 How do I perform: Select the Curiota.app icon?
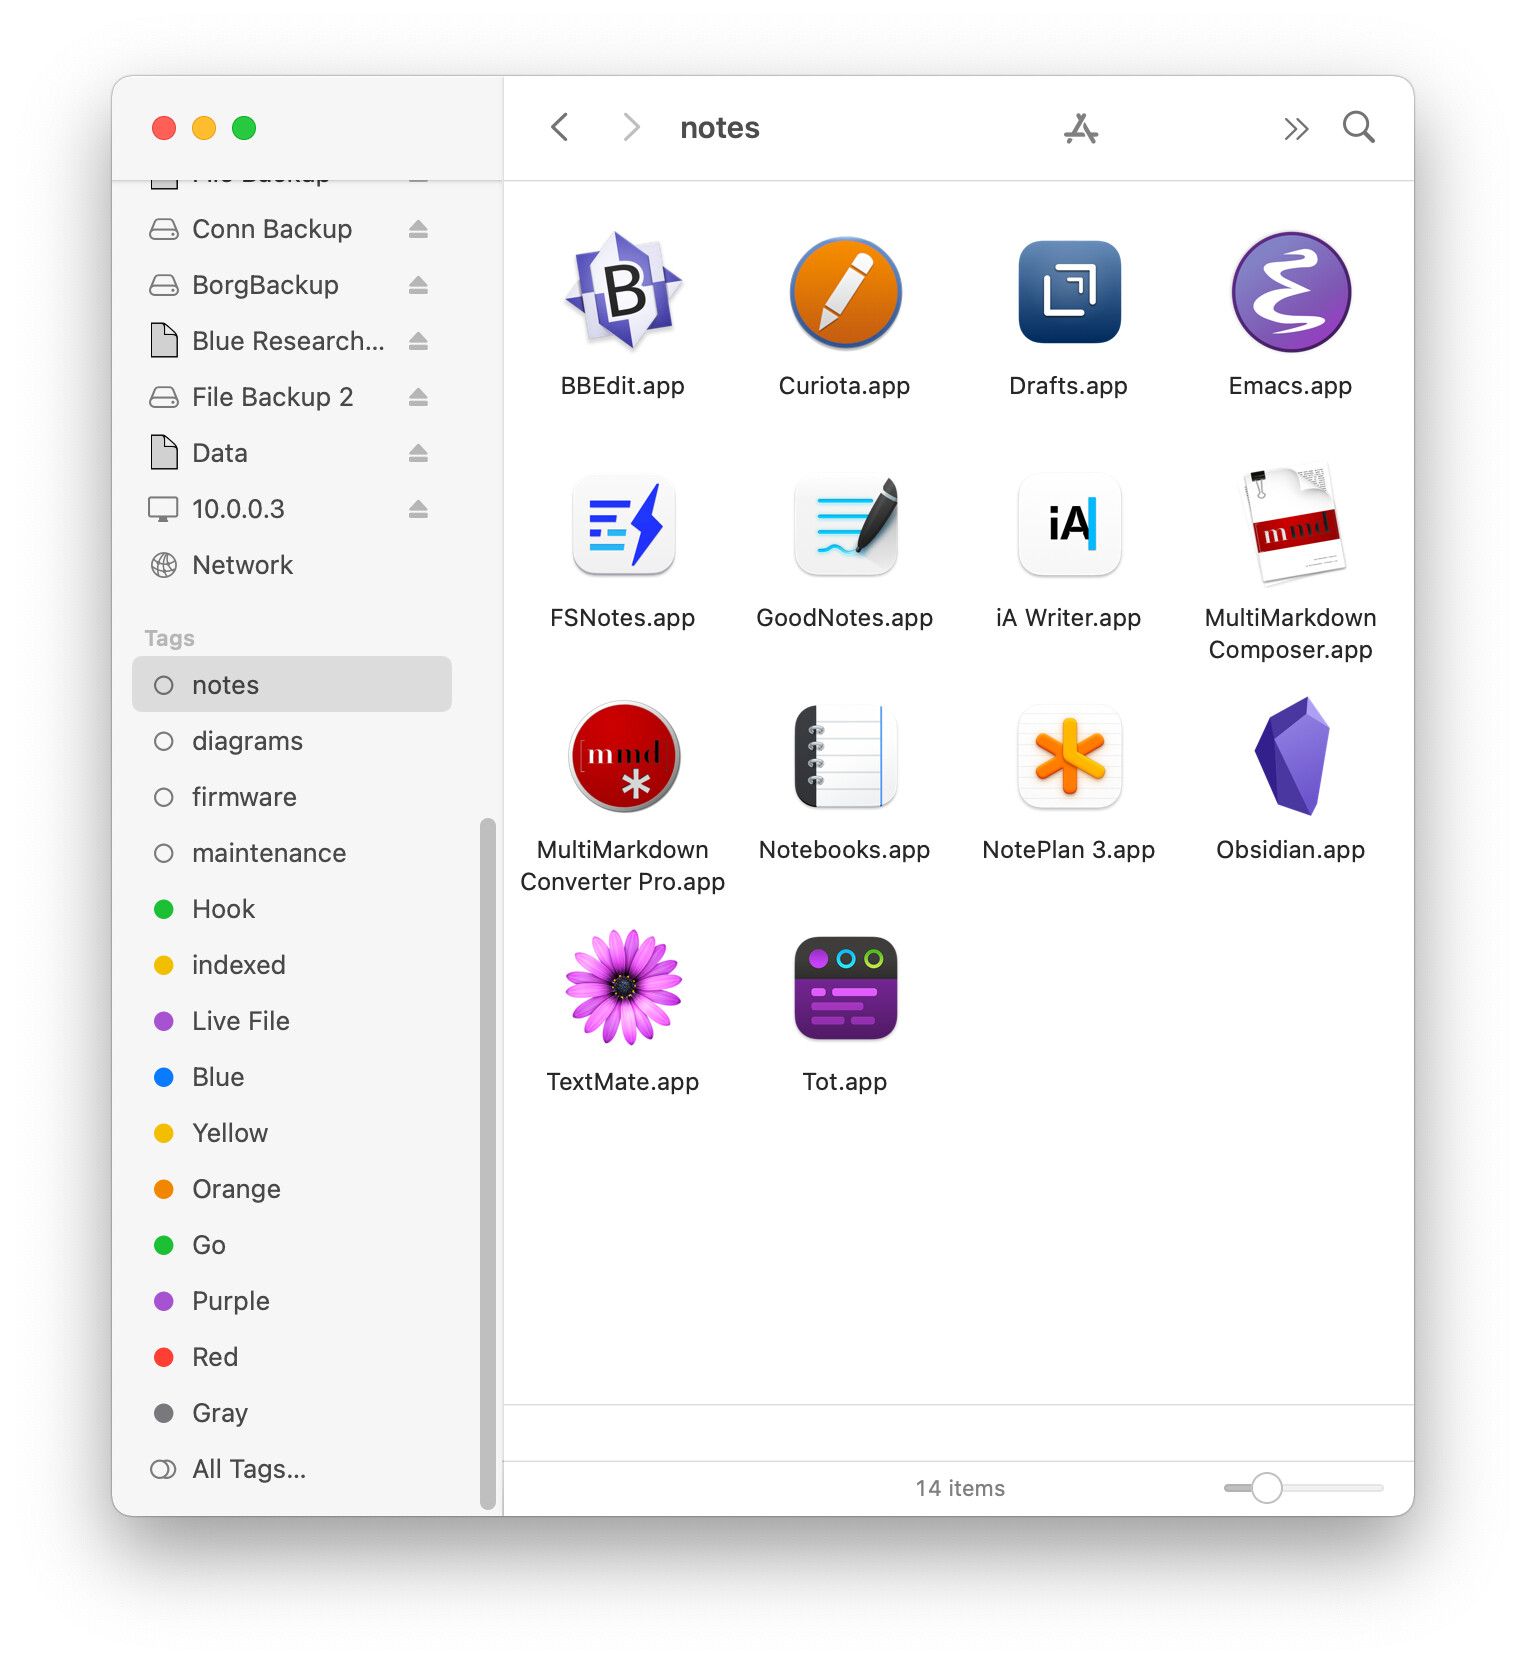point(845,293)
